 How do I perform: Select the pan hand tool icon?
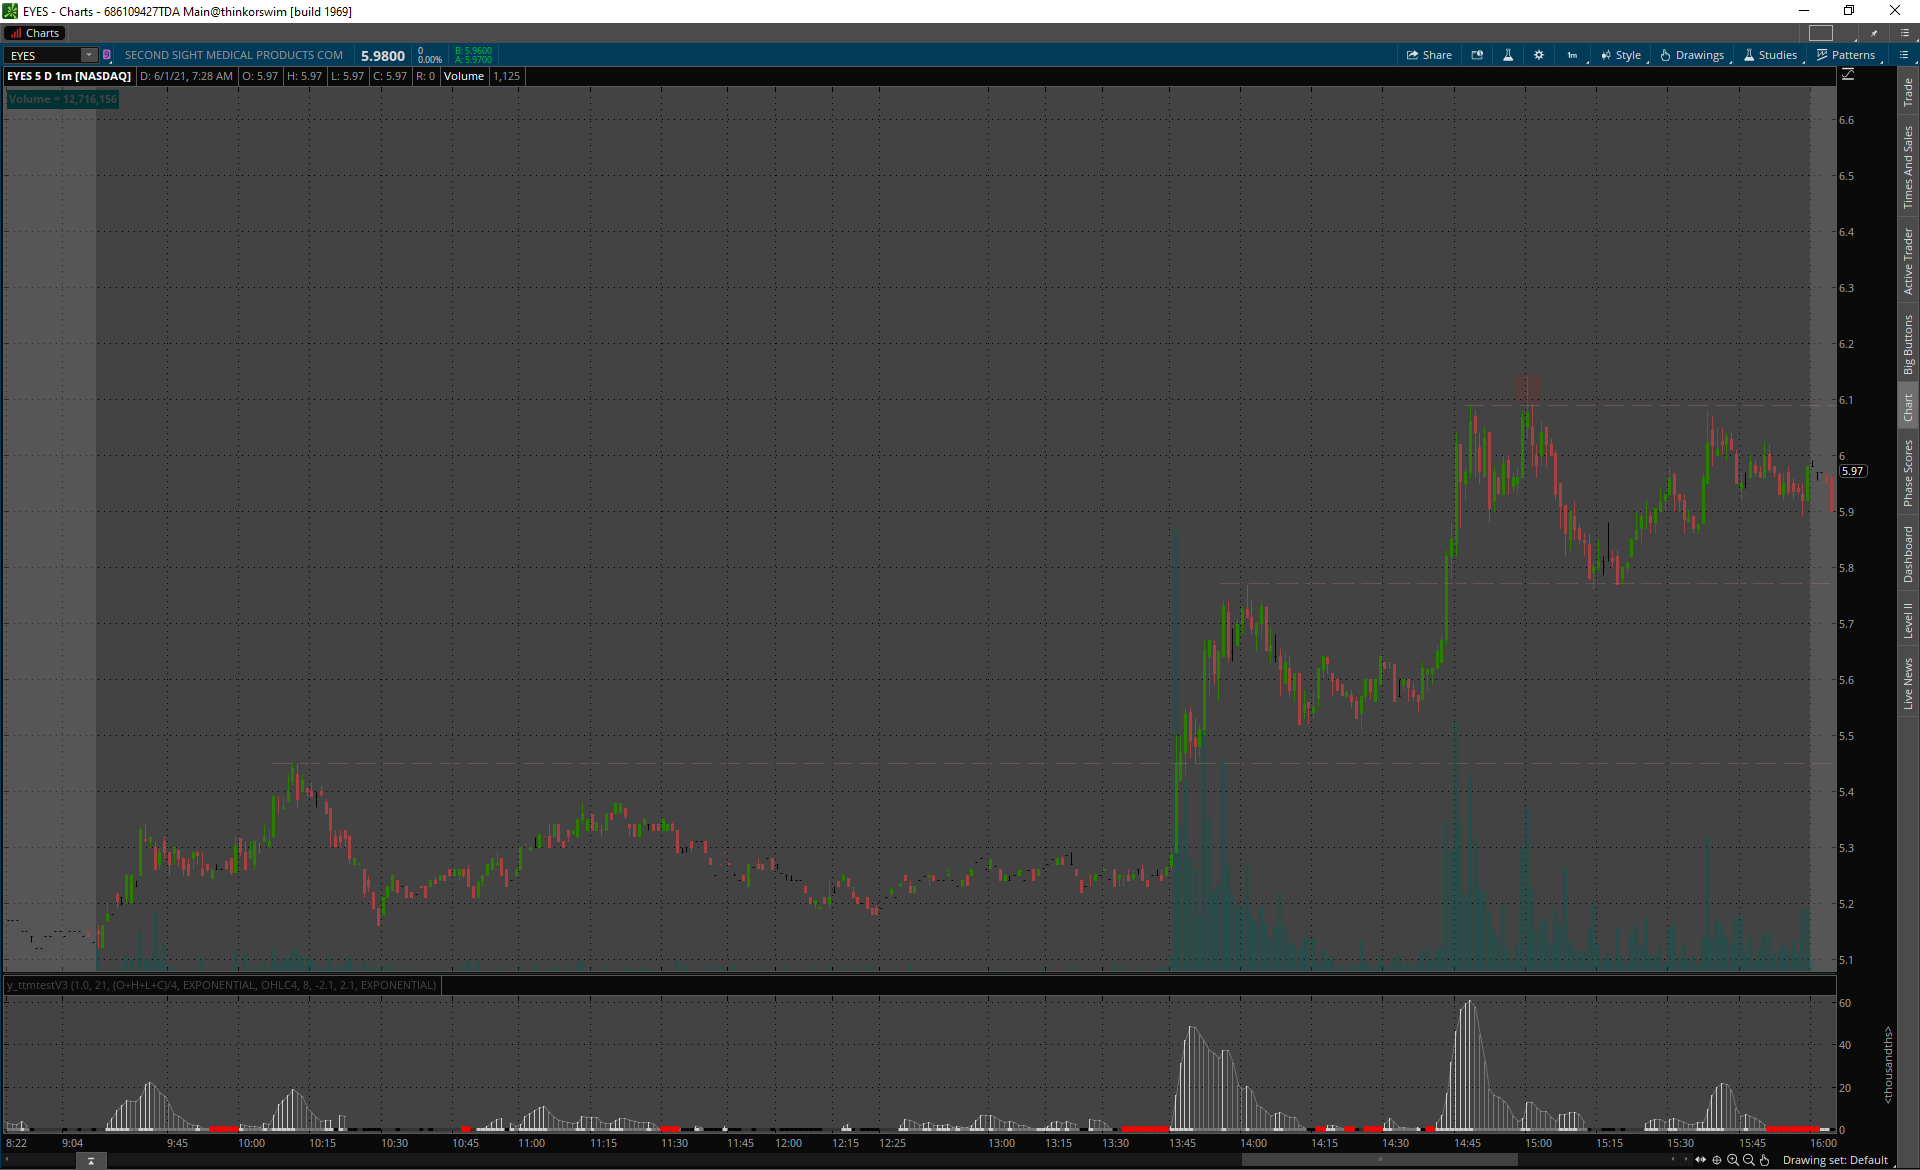(1765, 1160)
